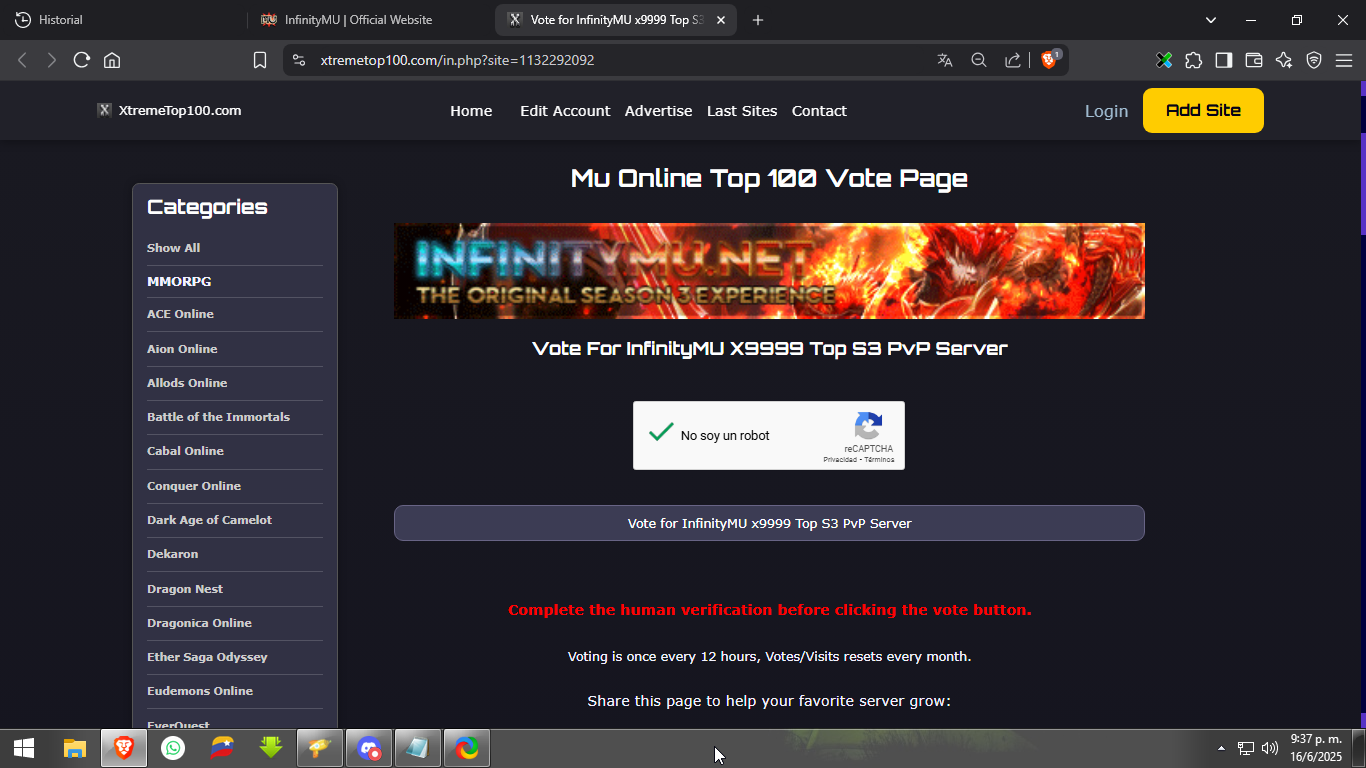
Task: Open WhatsApp from the taskbar
Action: click(173, 748)
